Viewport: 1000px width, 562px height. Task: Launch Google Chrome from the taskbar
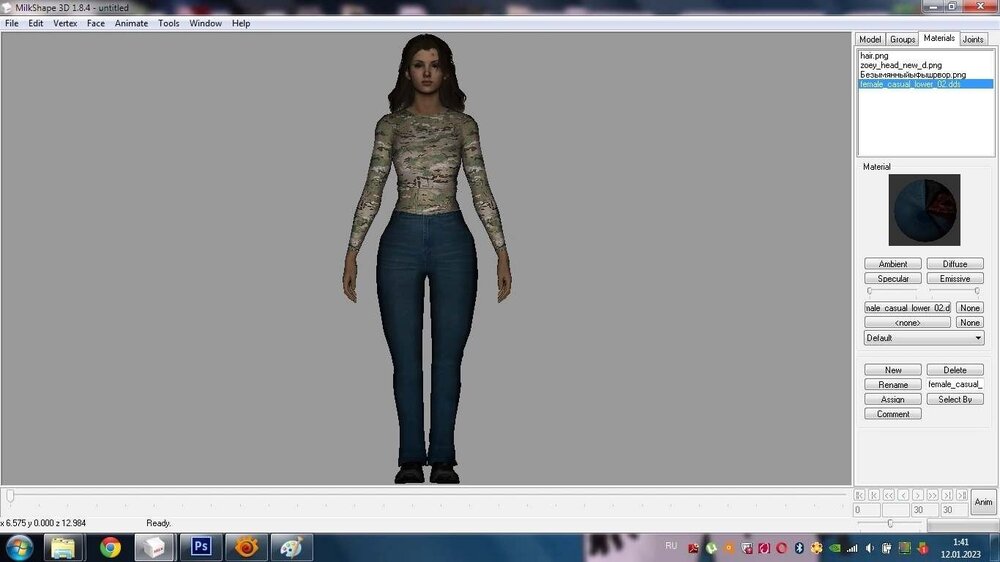click(x=110, y=547)
